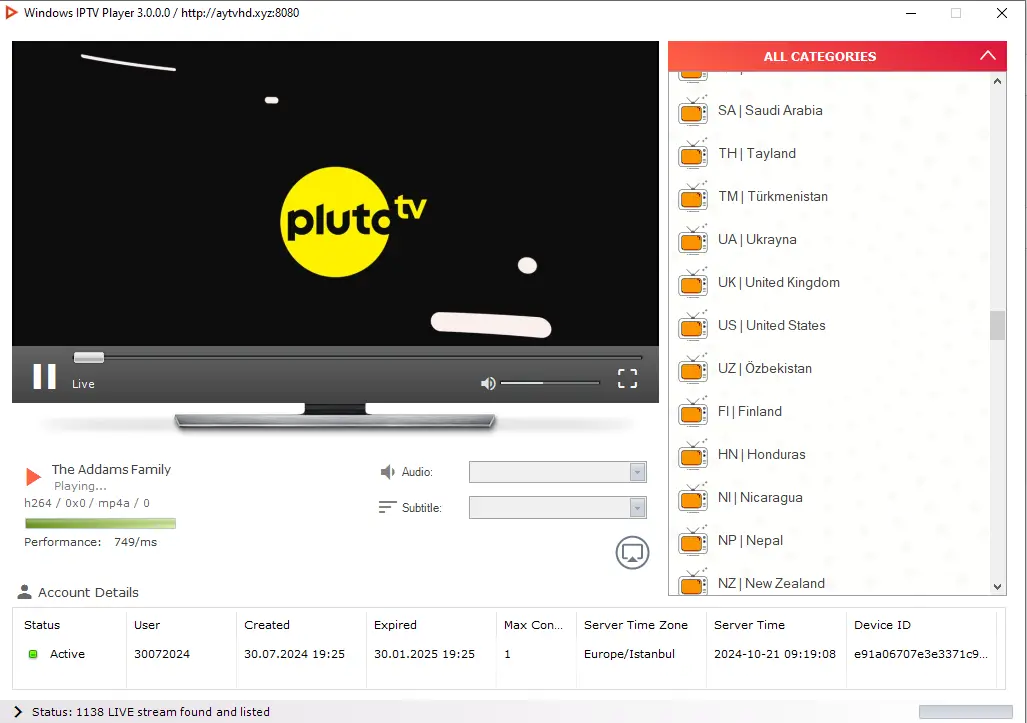Select HN | Honduras category
Image resolution: width=1027 pixels, height=723 pixels.
click(830, 454)
